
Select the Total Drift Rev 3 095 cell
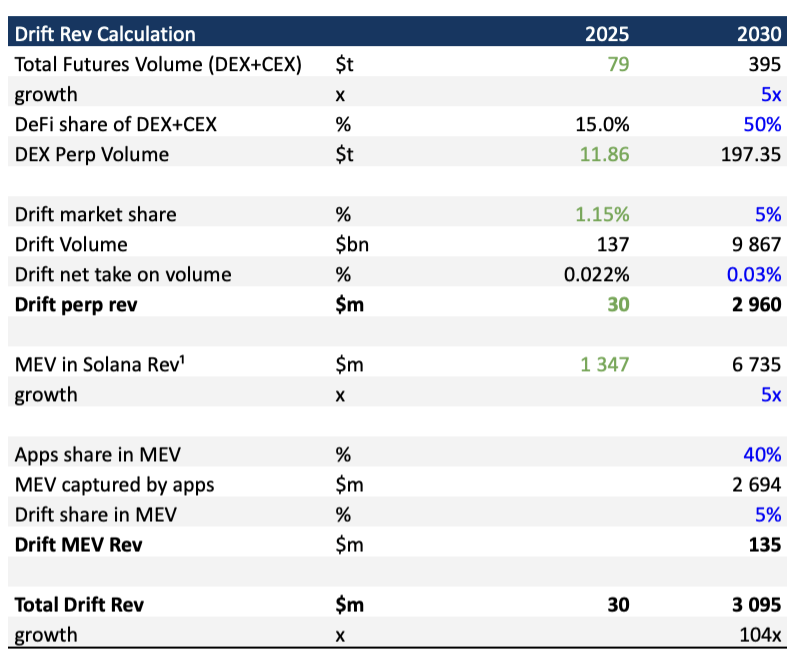(756, 605)
